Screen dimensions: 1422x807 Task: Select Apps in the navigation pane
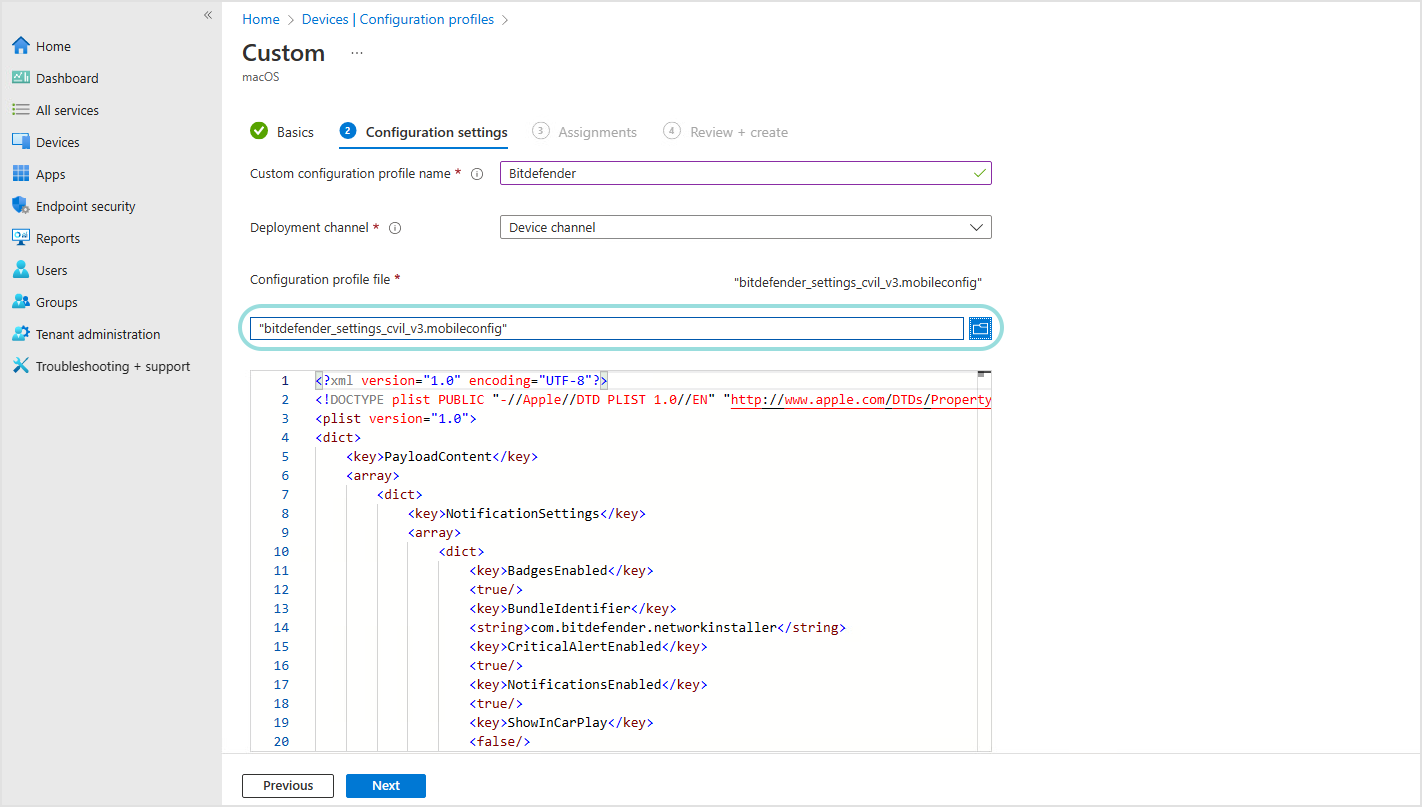pyautogui.click(x=50, y=173)
